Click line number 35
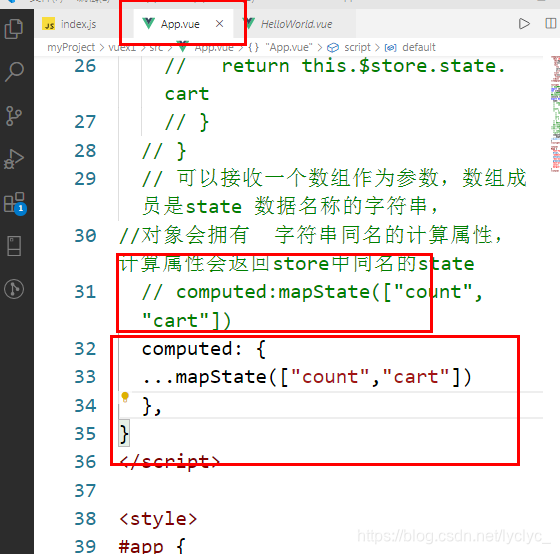The width and height of the screenshot is (560, 554). coord(85,434)
